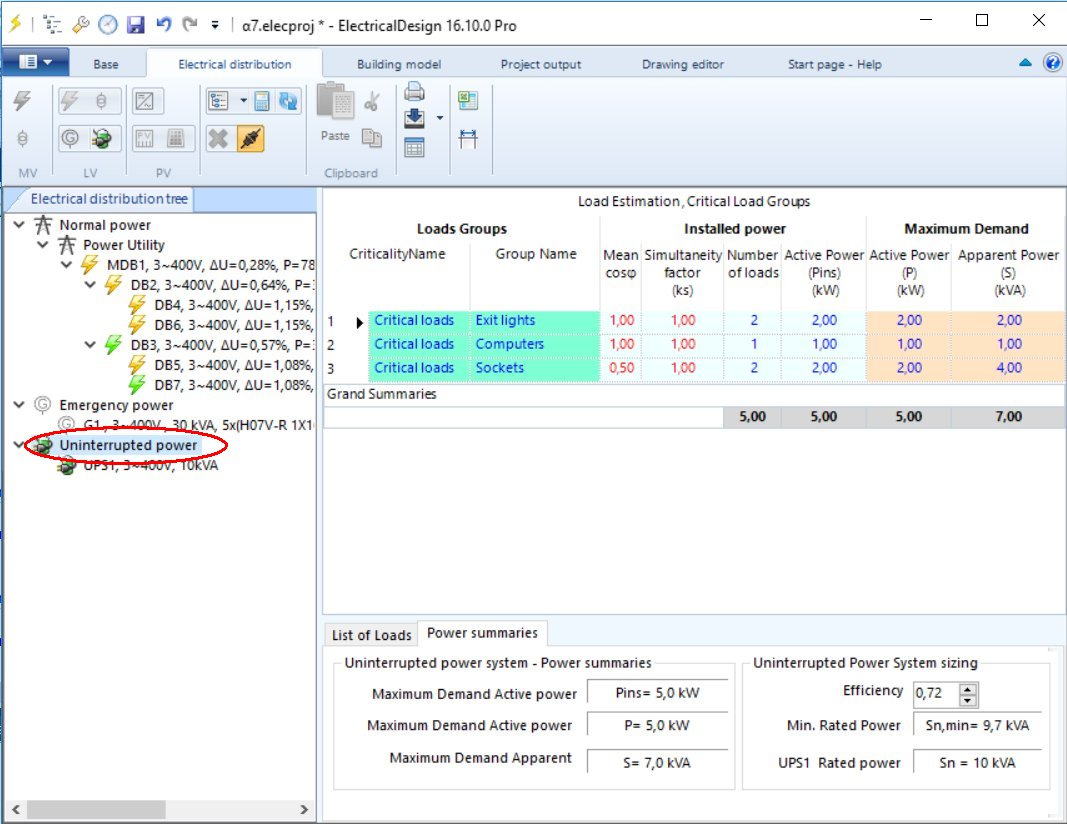Open the Building model ribbon tab
The height and width of the screenshot is (824, 1067).
(x=399, y=64)
